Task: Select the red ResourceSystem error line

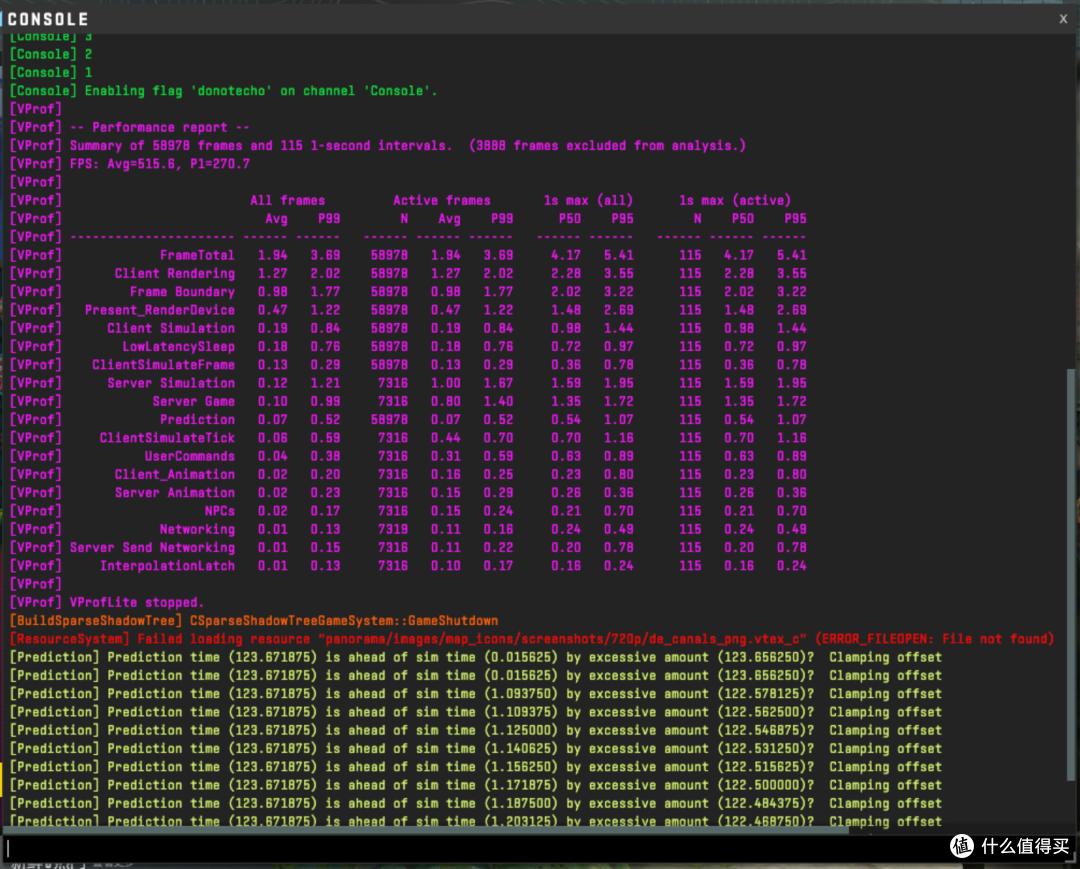Action: [532, 639]
